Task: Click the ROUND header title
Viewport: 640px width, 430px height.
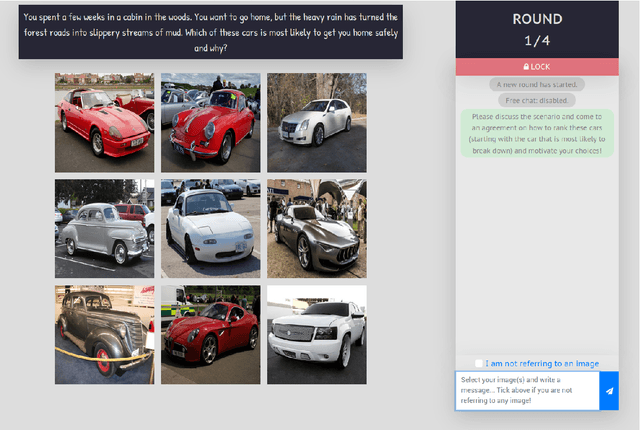Action: (537, 19)
